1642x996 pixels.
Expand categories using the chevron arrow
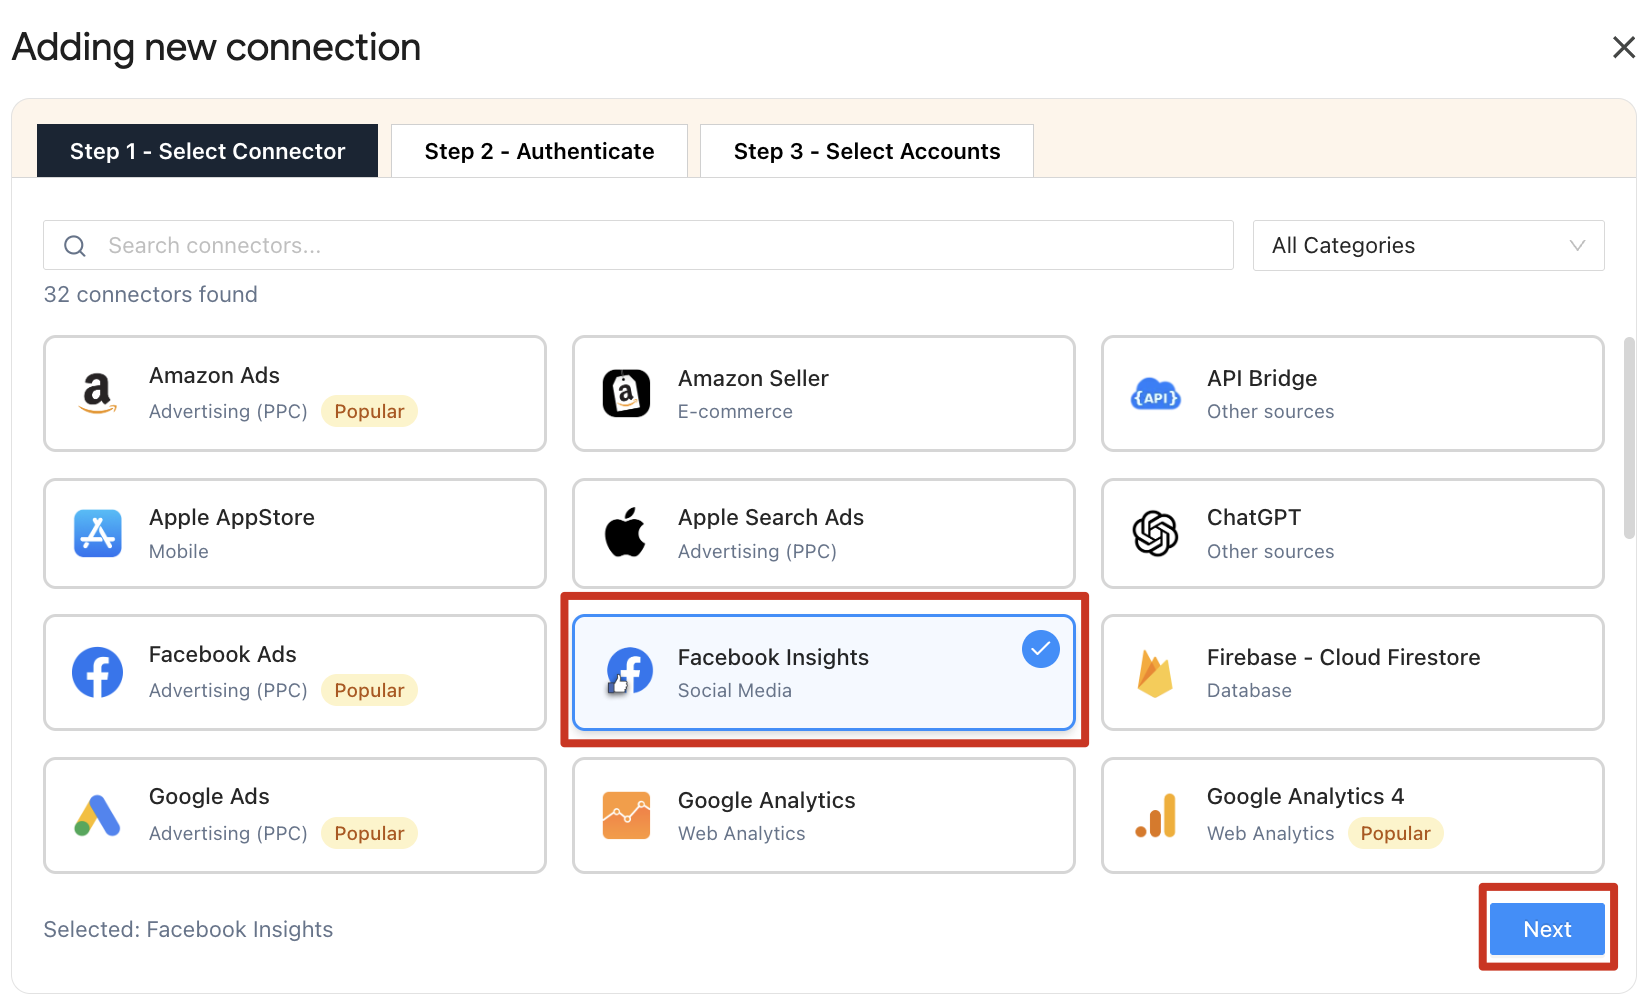click(1577, 246)
